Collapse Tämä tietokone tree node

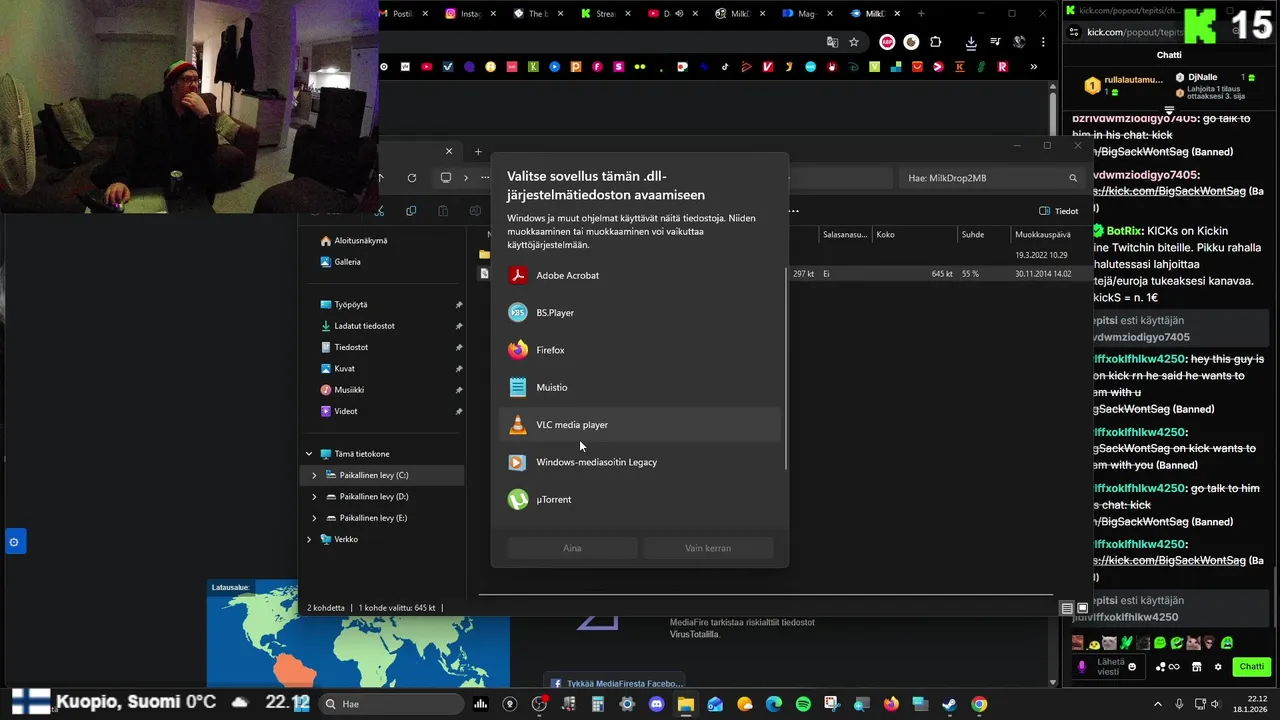(x=309, y=454)
